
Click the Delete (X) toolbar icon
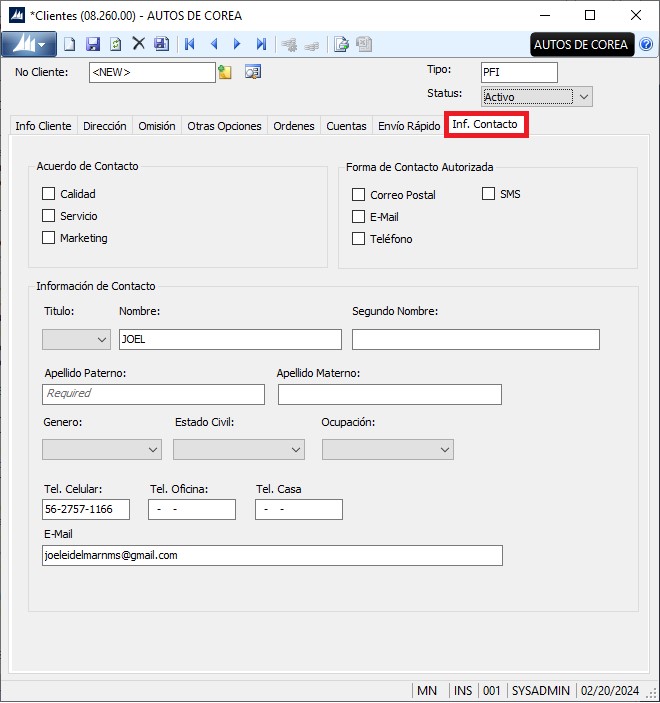[139, 44]
